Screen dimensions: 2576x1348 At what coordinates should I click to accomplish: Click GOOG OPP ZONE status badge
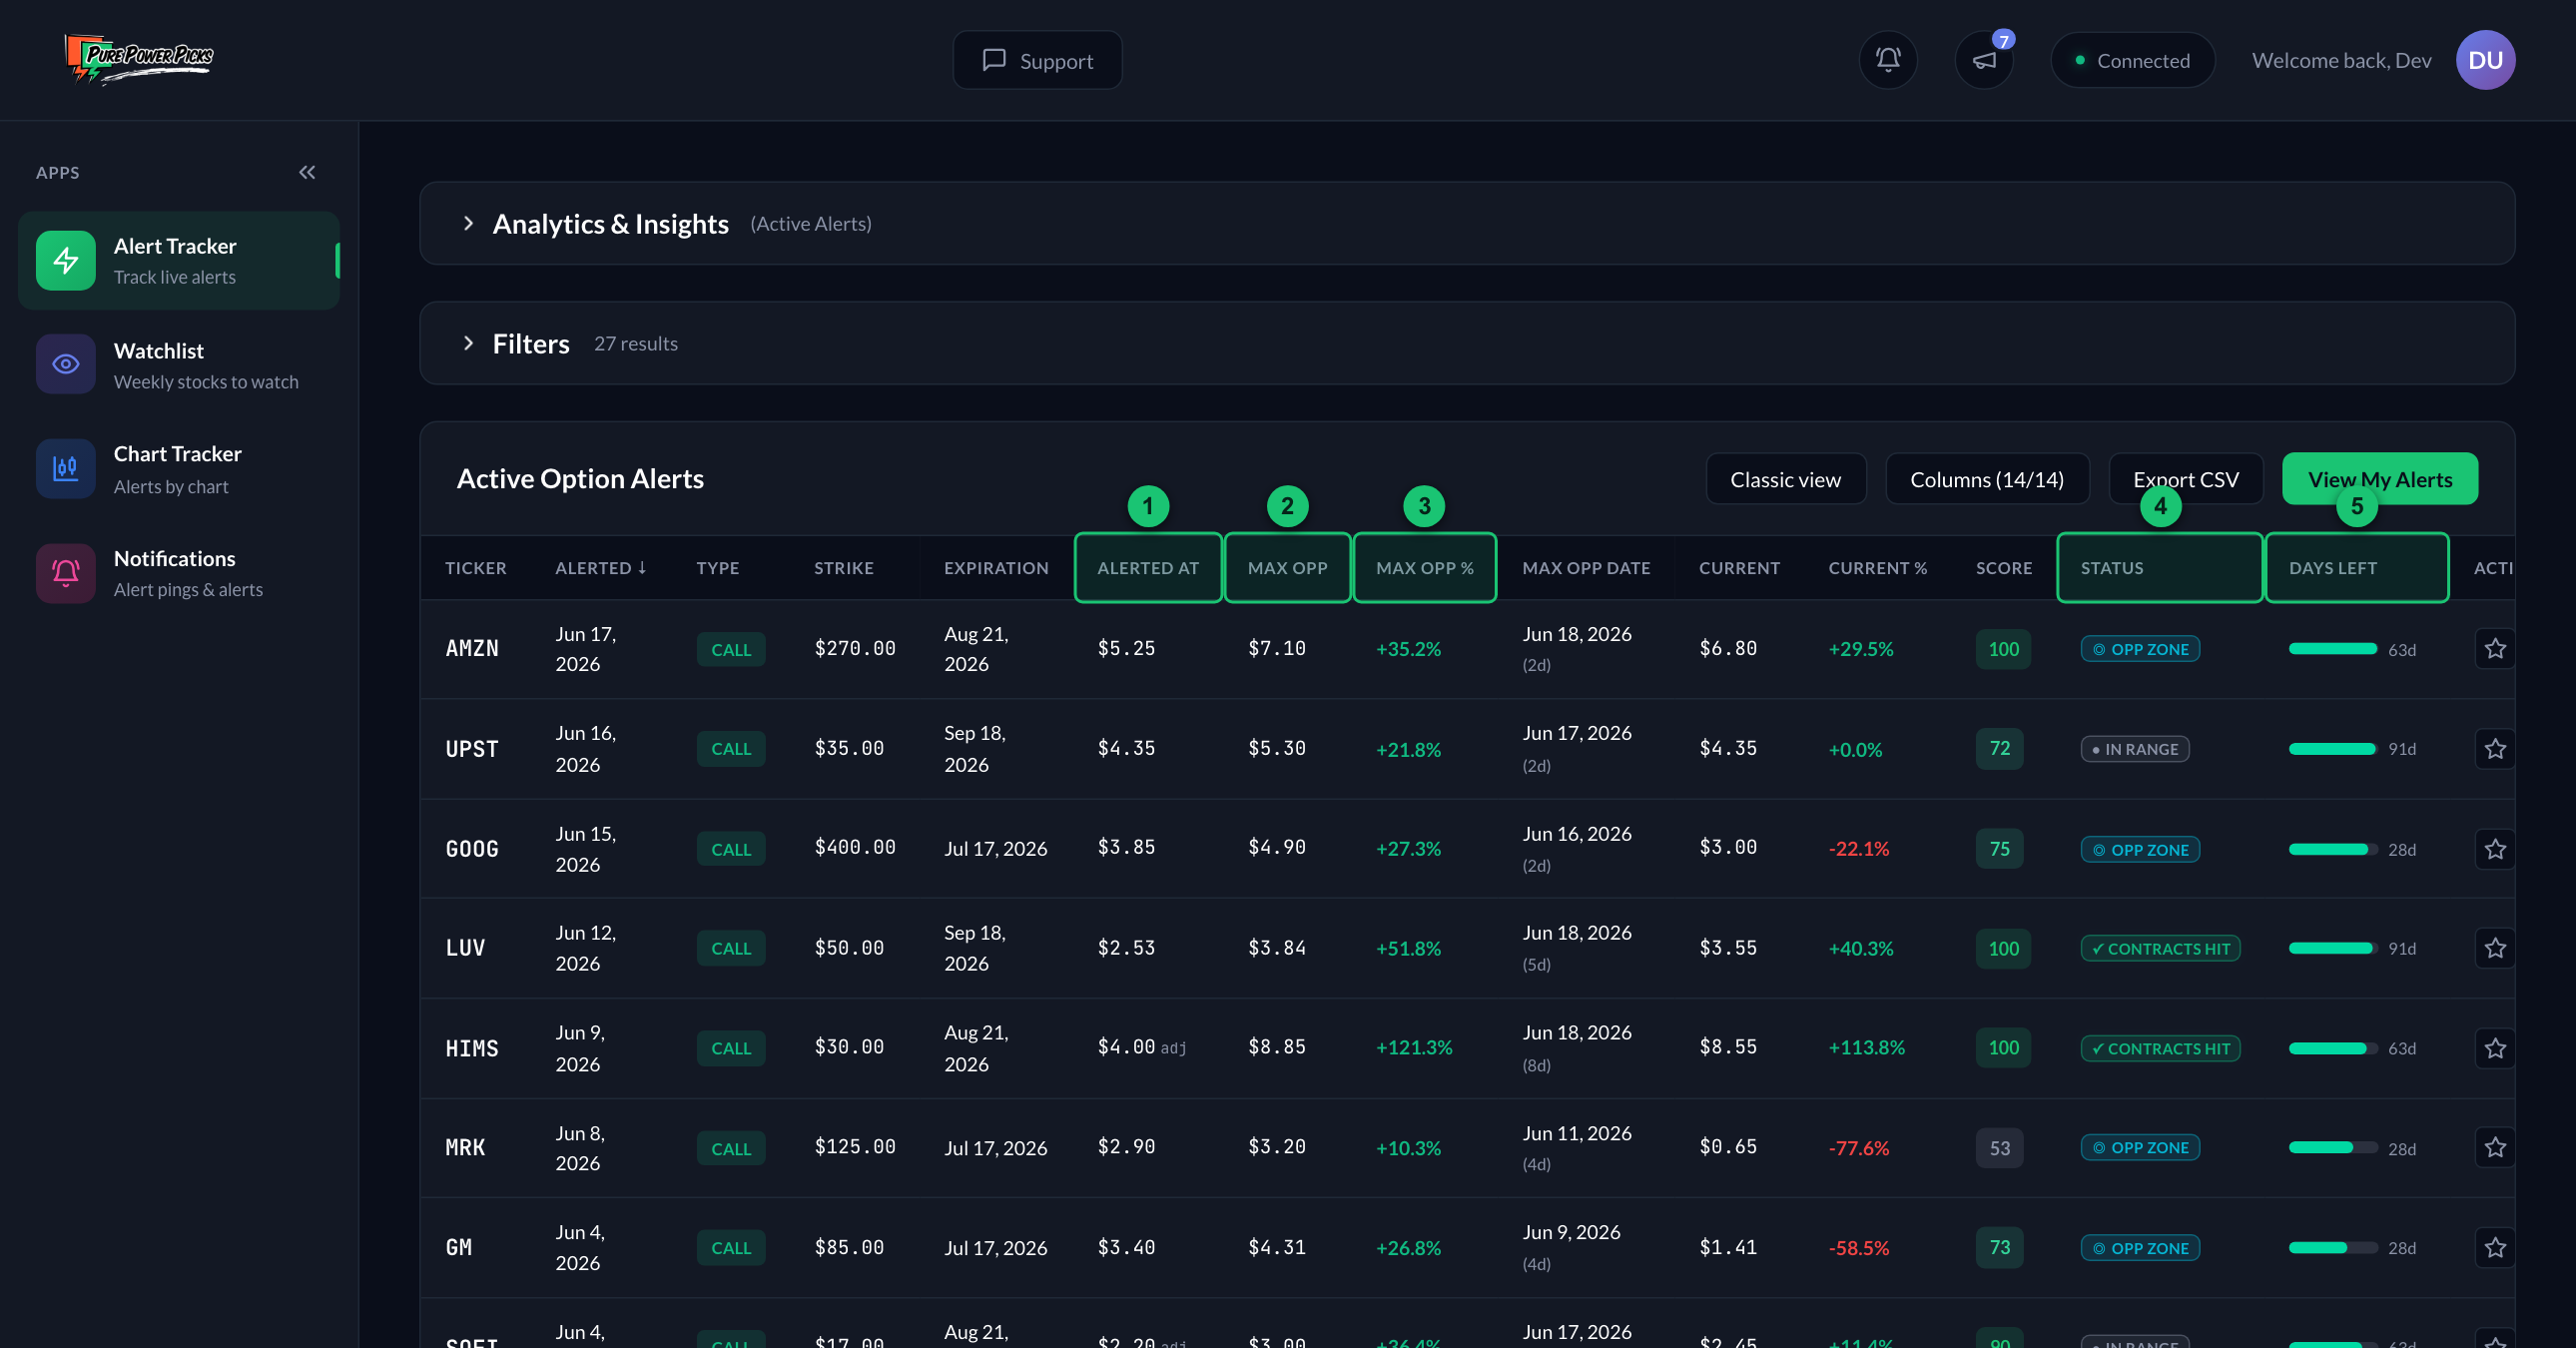[2140, 849]
